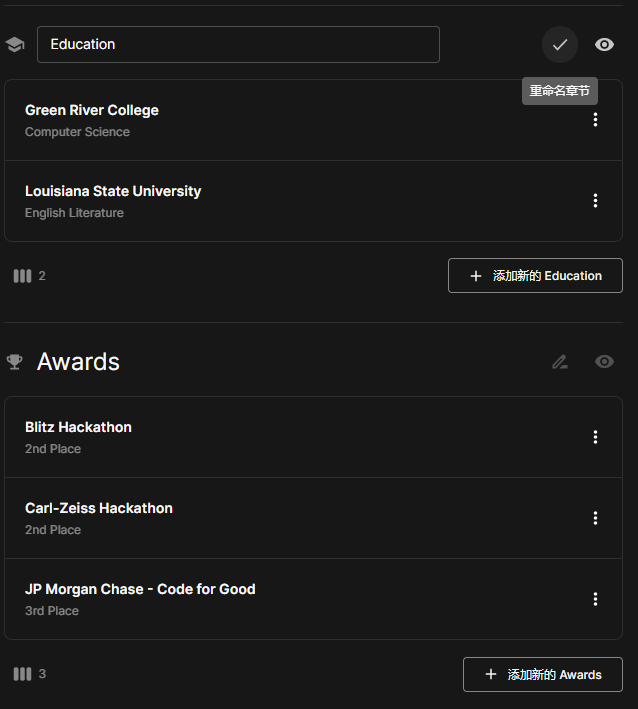
Task: Add a new Education entry
Action: (535, 276)
